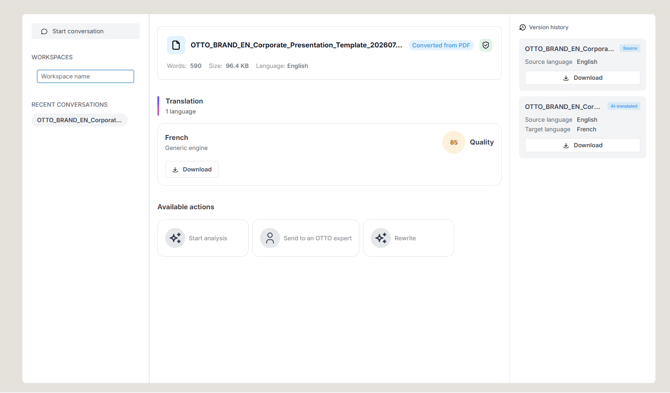Click the Rewrite action card

408,238
